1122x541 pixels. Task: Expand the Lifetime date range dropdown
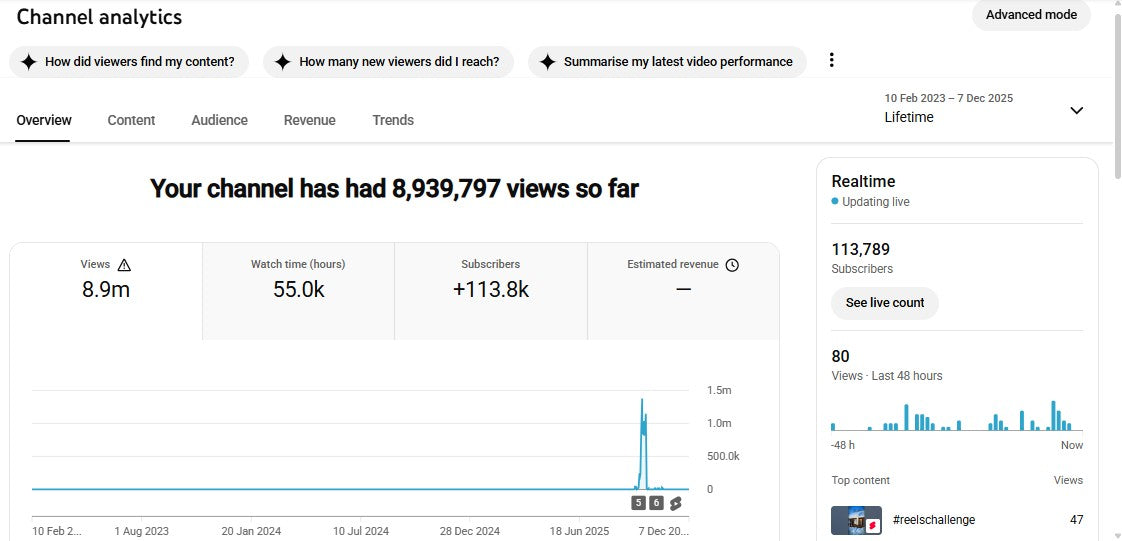1076,110
